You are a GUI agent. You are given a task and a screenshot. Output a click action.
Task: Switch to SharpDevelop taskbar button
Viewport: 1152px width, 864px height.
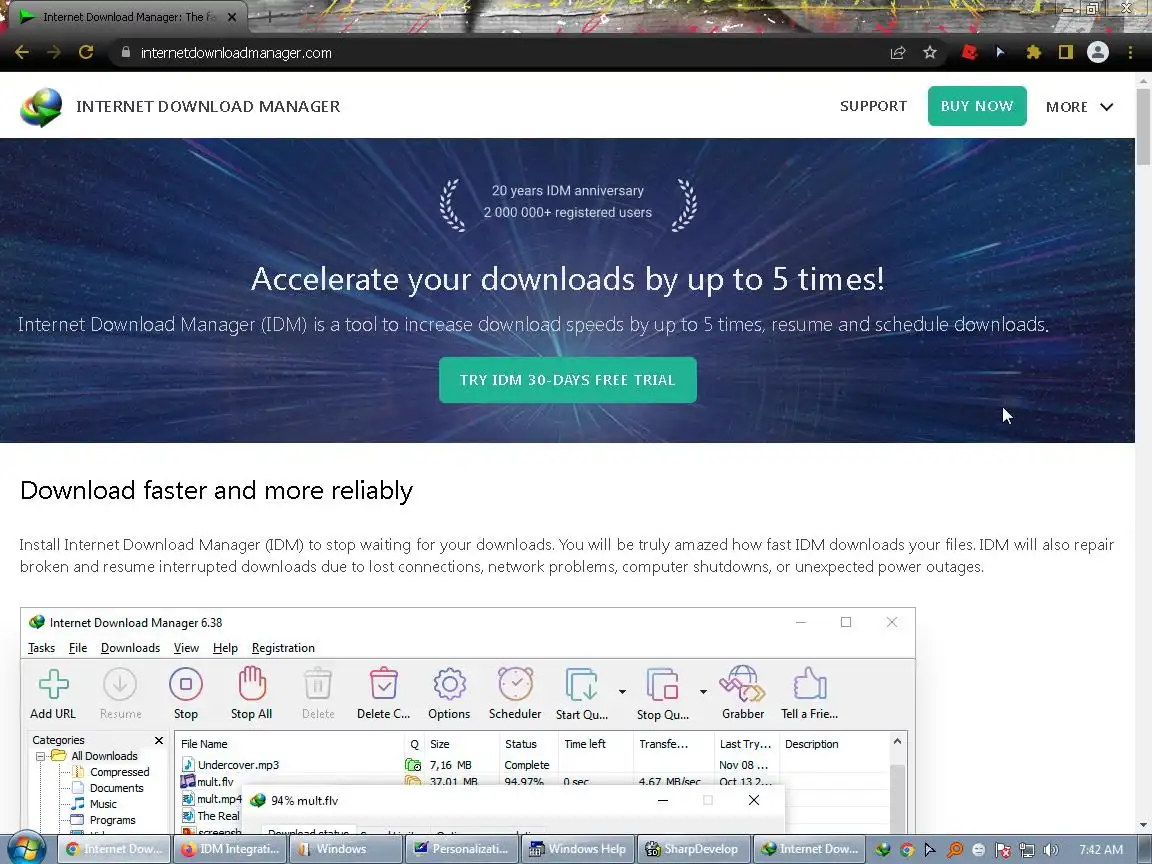click(693, 849)
